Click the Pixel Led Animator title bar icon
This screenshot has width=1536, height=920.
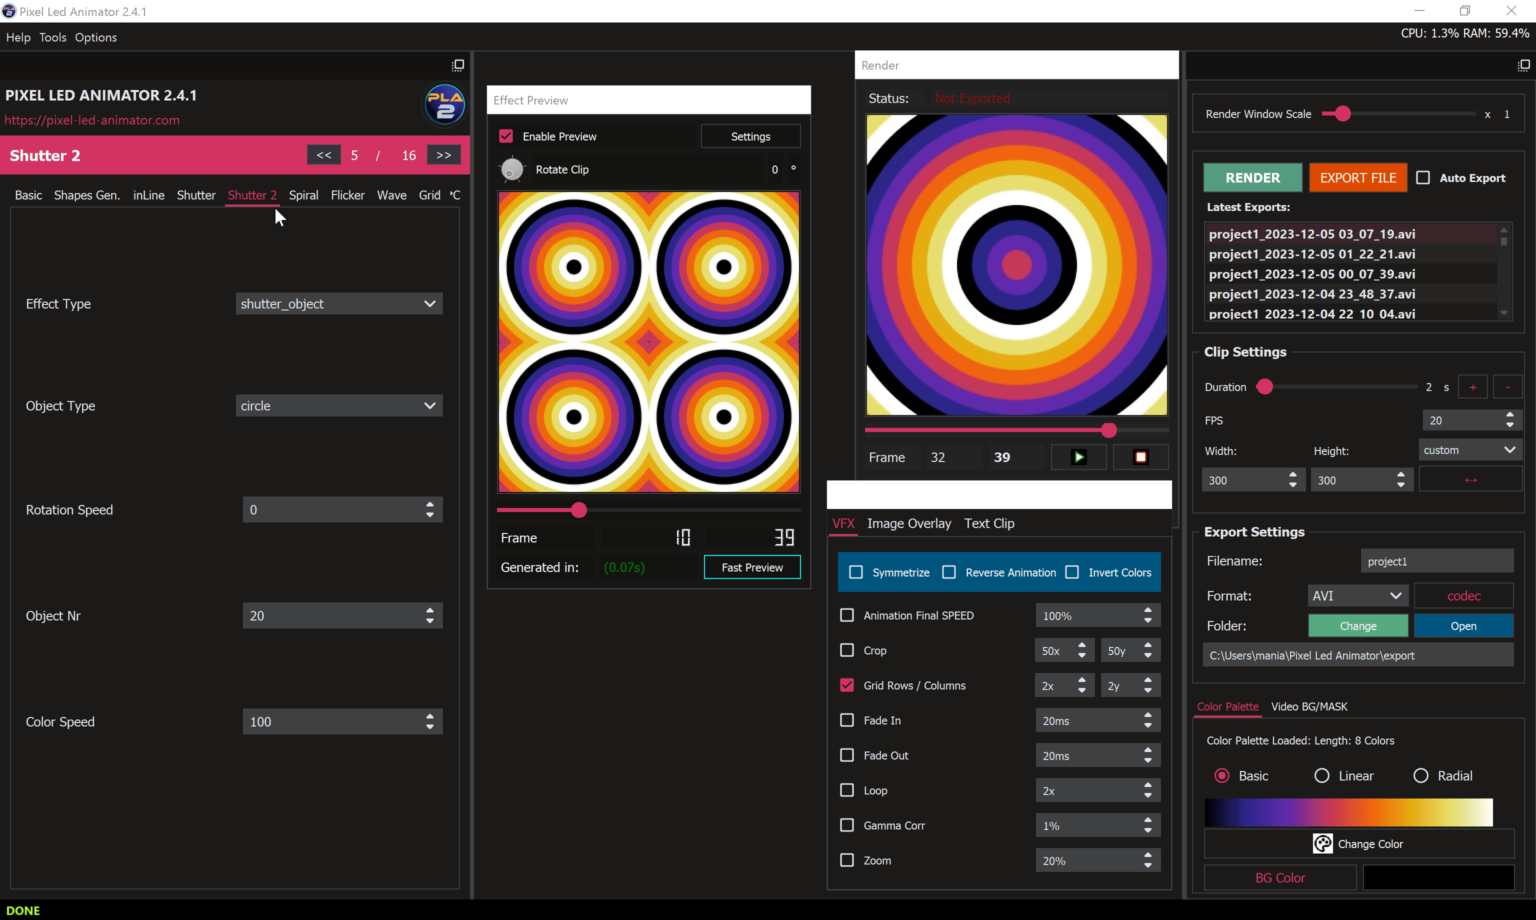(9, 11)
